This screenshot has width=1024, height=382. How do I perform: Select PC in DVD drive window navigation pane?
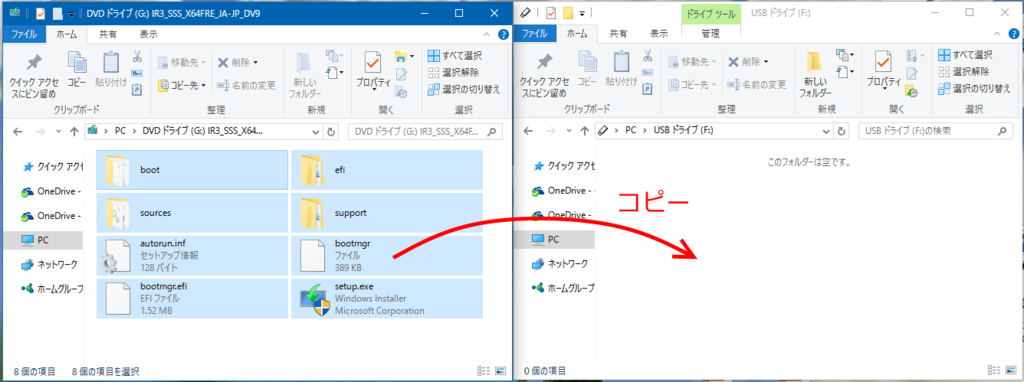(43, 240)
